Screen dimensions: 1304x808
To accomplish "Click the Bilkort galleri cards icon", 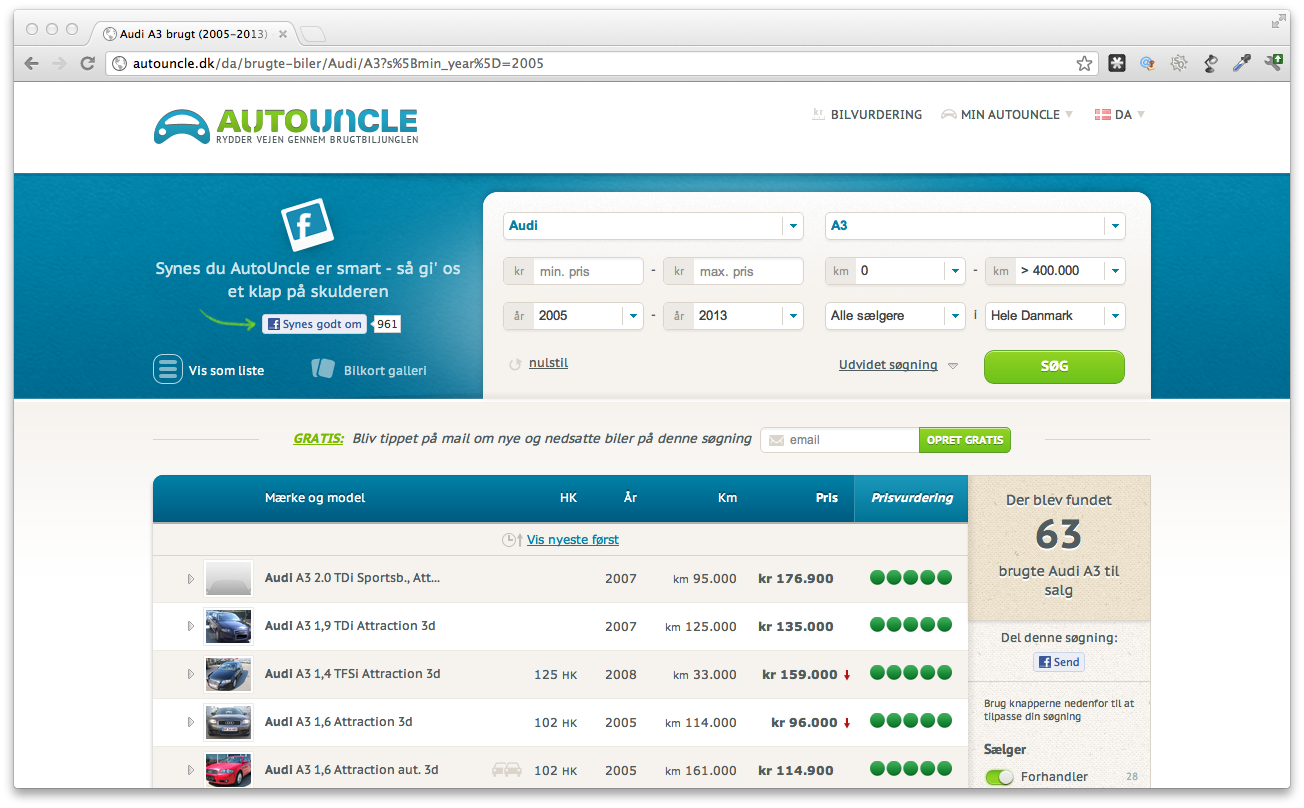I will click(322, 369).
